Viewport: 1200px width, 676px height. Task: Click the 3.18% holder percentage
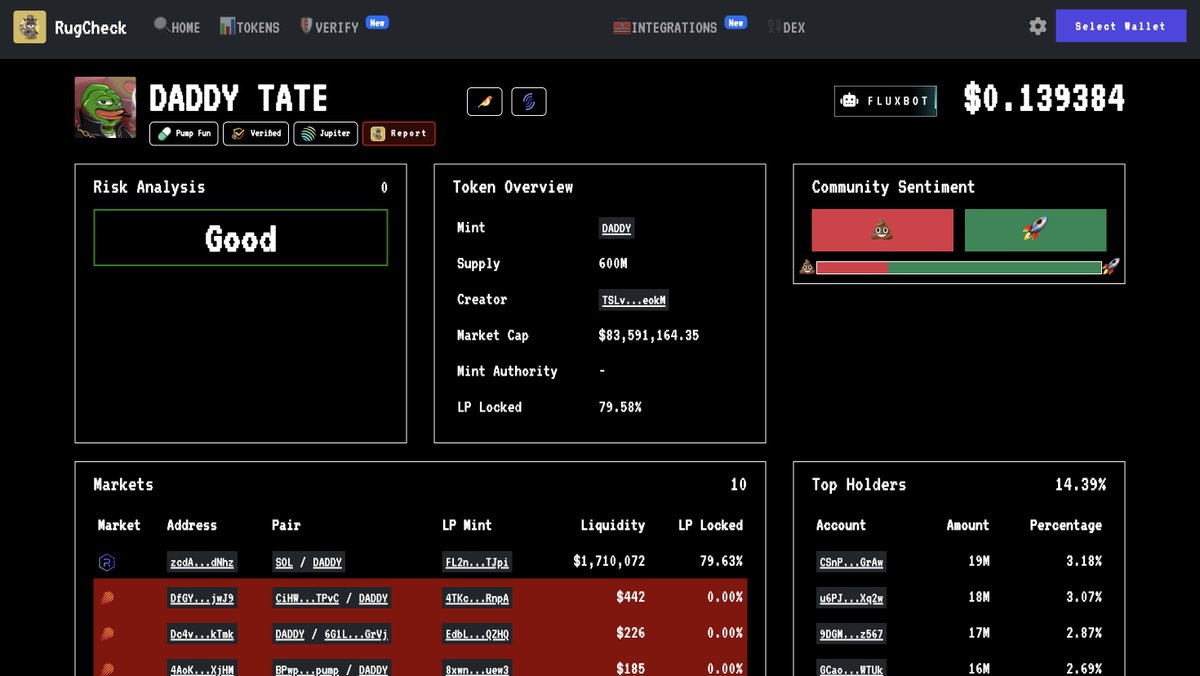(x=1084, y=562)
